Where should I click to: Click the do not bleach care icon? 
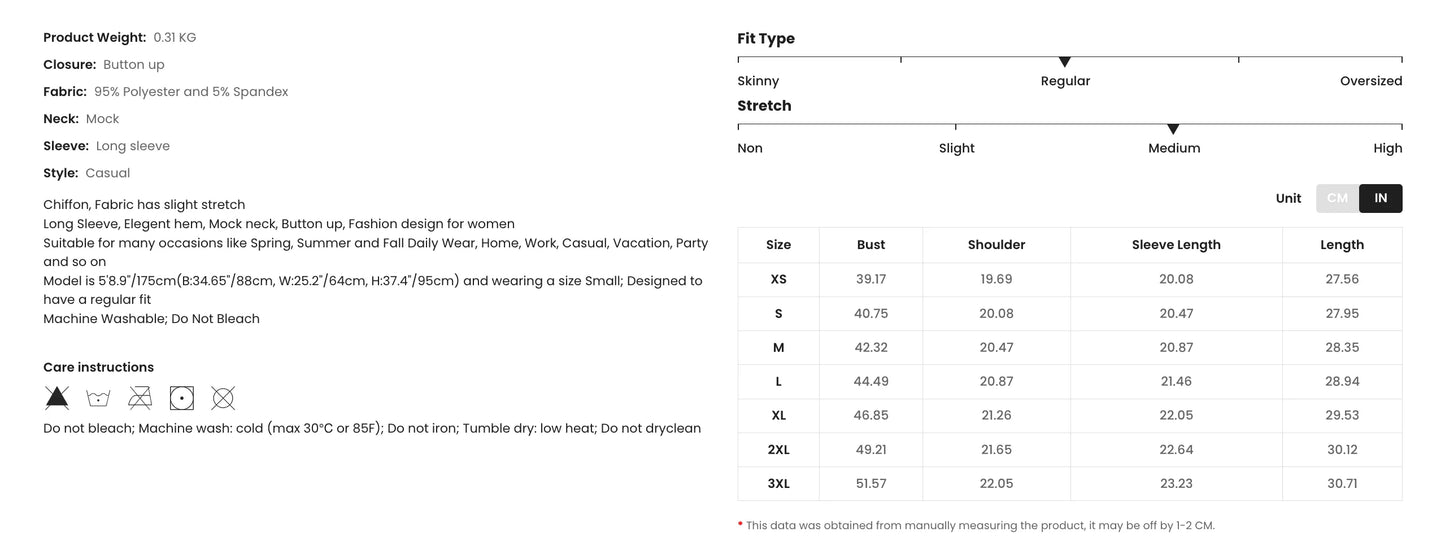point(57,398)
